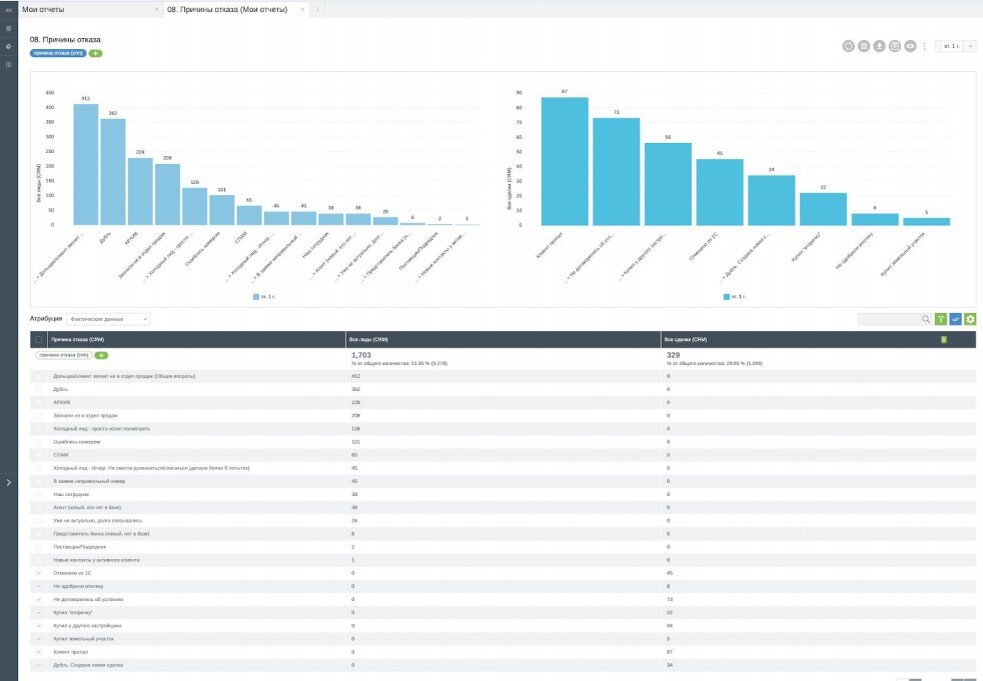Click the green plus next to the table pill
This screenshot has height=681, width=983.
tap(101, 356)
